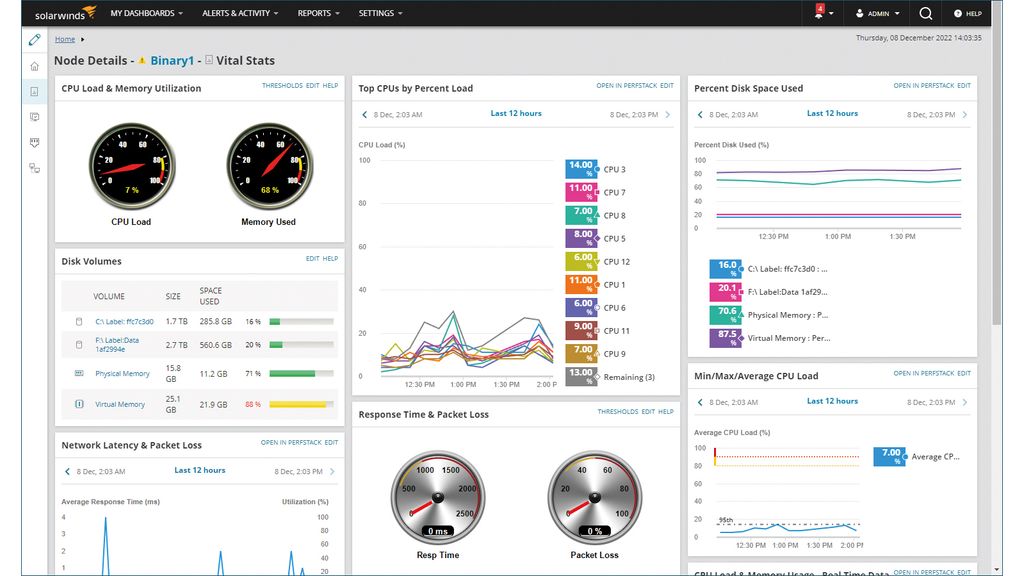Image resolution: width=1024 pixels, height=576 pixels.
Task: Click the forward chevron in Min/Max/Average CPU Load
Action: 963,400
